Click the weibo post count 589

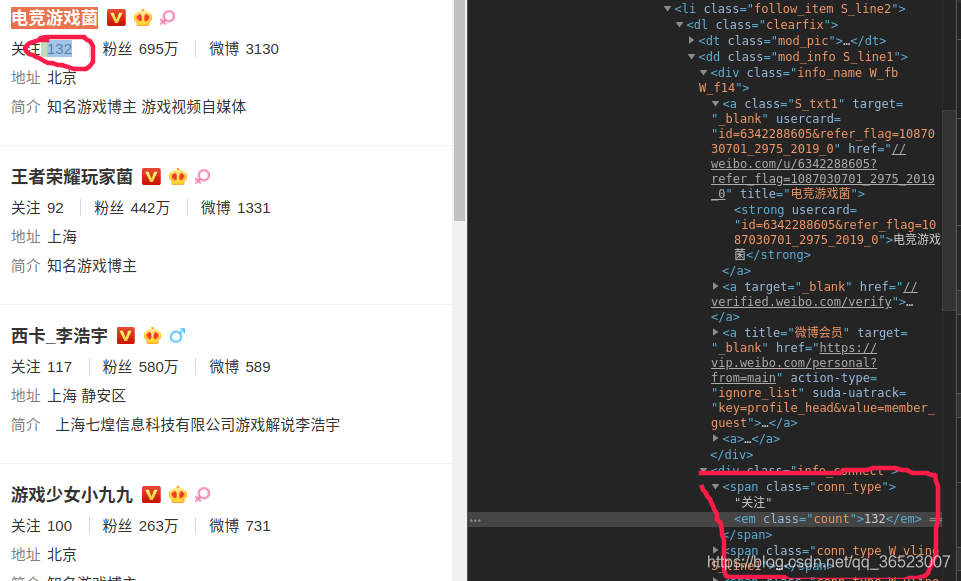point(257,367)
